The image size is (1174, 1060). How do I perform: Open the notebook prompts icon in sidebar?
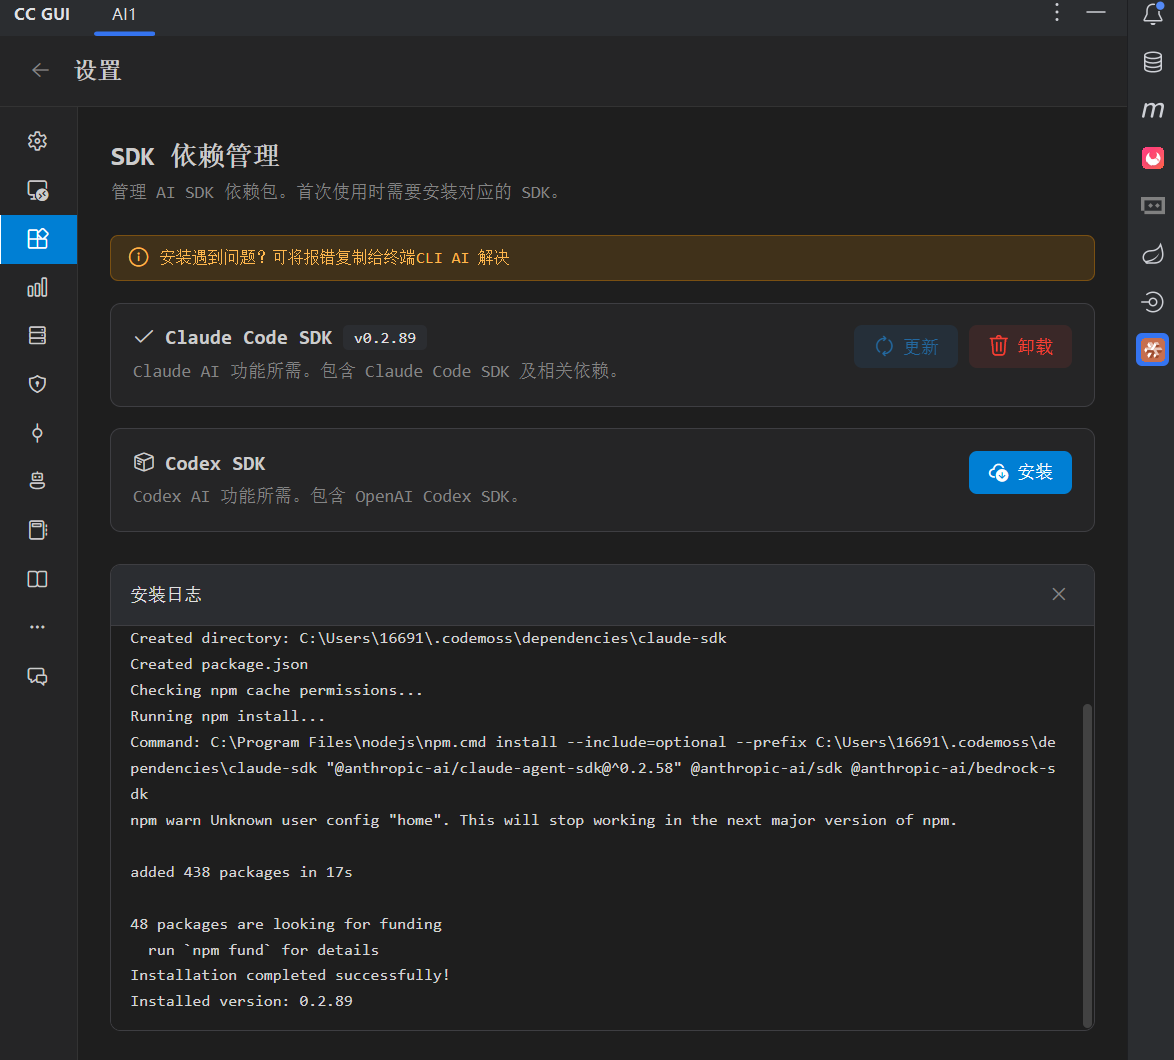37,530
